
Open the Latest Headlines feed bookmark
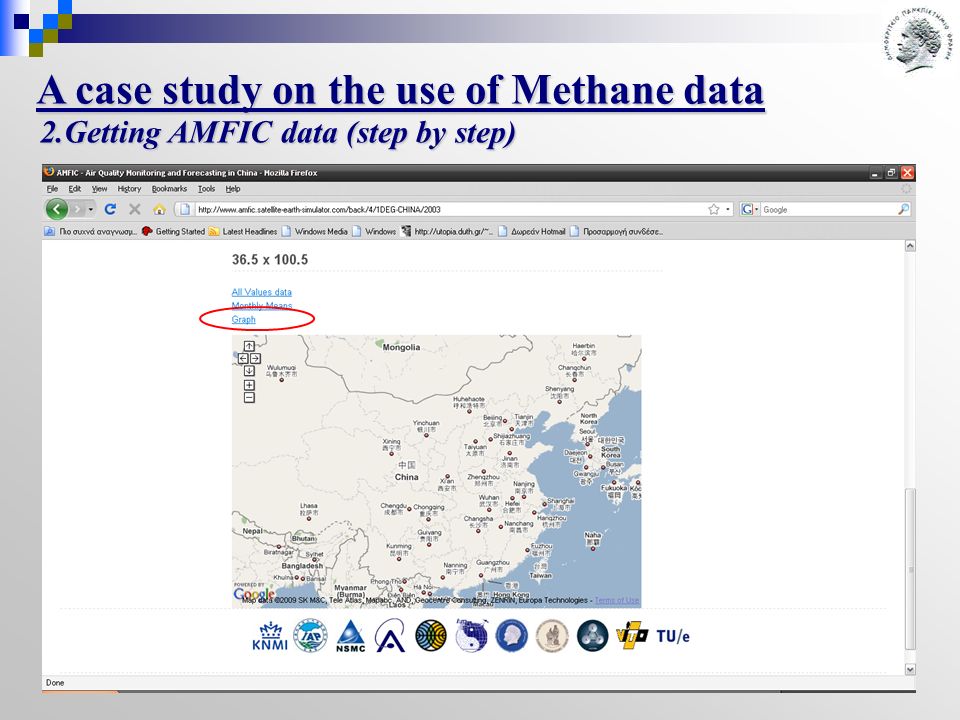(243, 231)
